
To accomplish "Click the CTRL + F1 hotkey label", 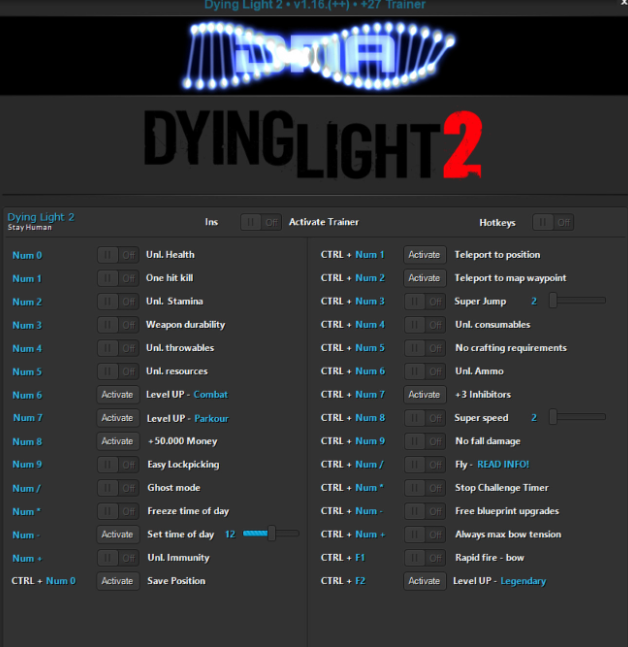I will point(343,558).
